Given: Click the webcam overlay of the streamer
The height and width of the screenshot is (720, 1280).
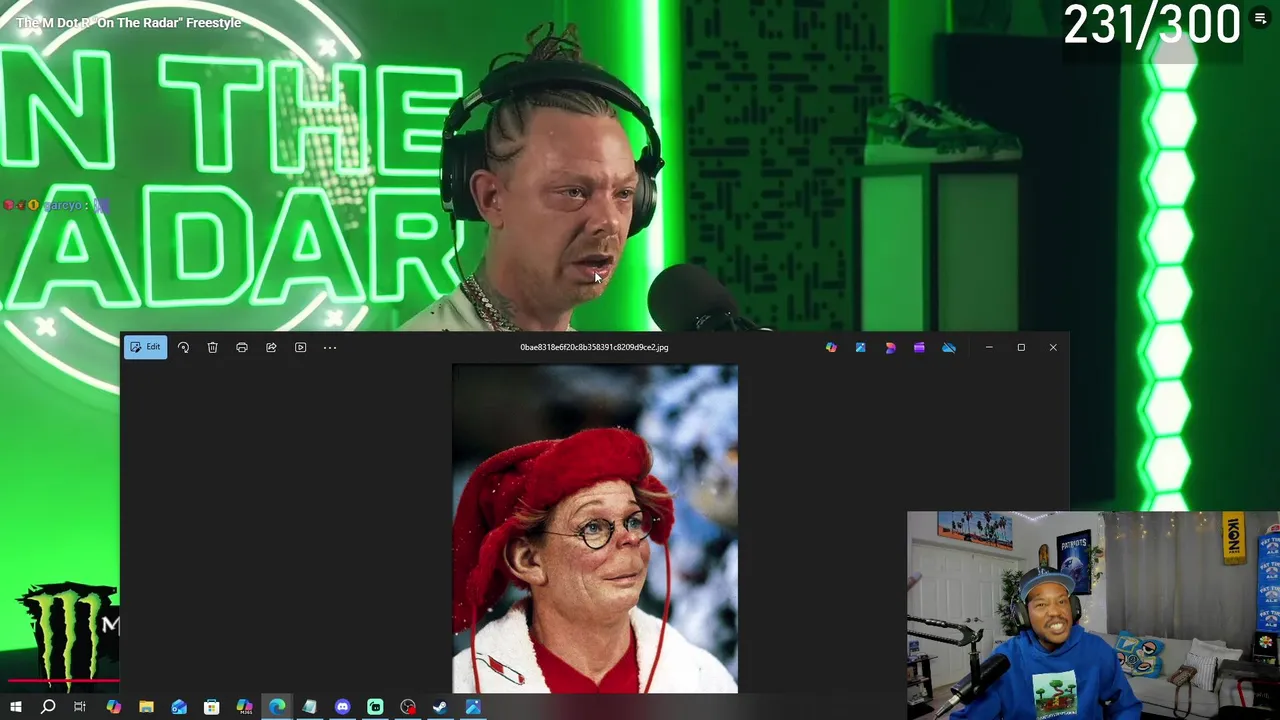Looking at the screenshot, I should pyautogui.click(x=1093, y=615).
